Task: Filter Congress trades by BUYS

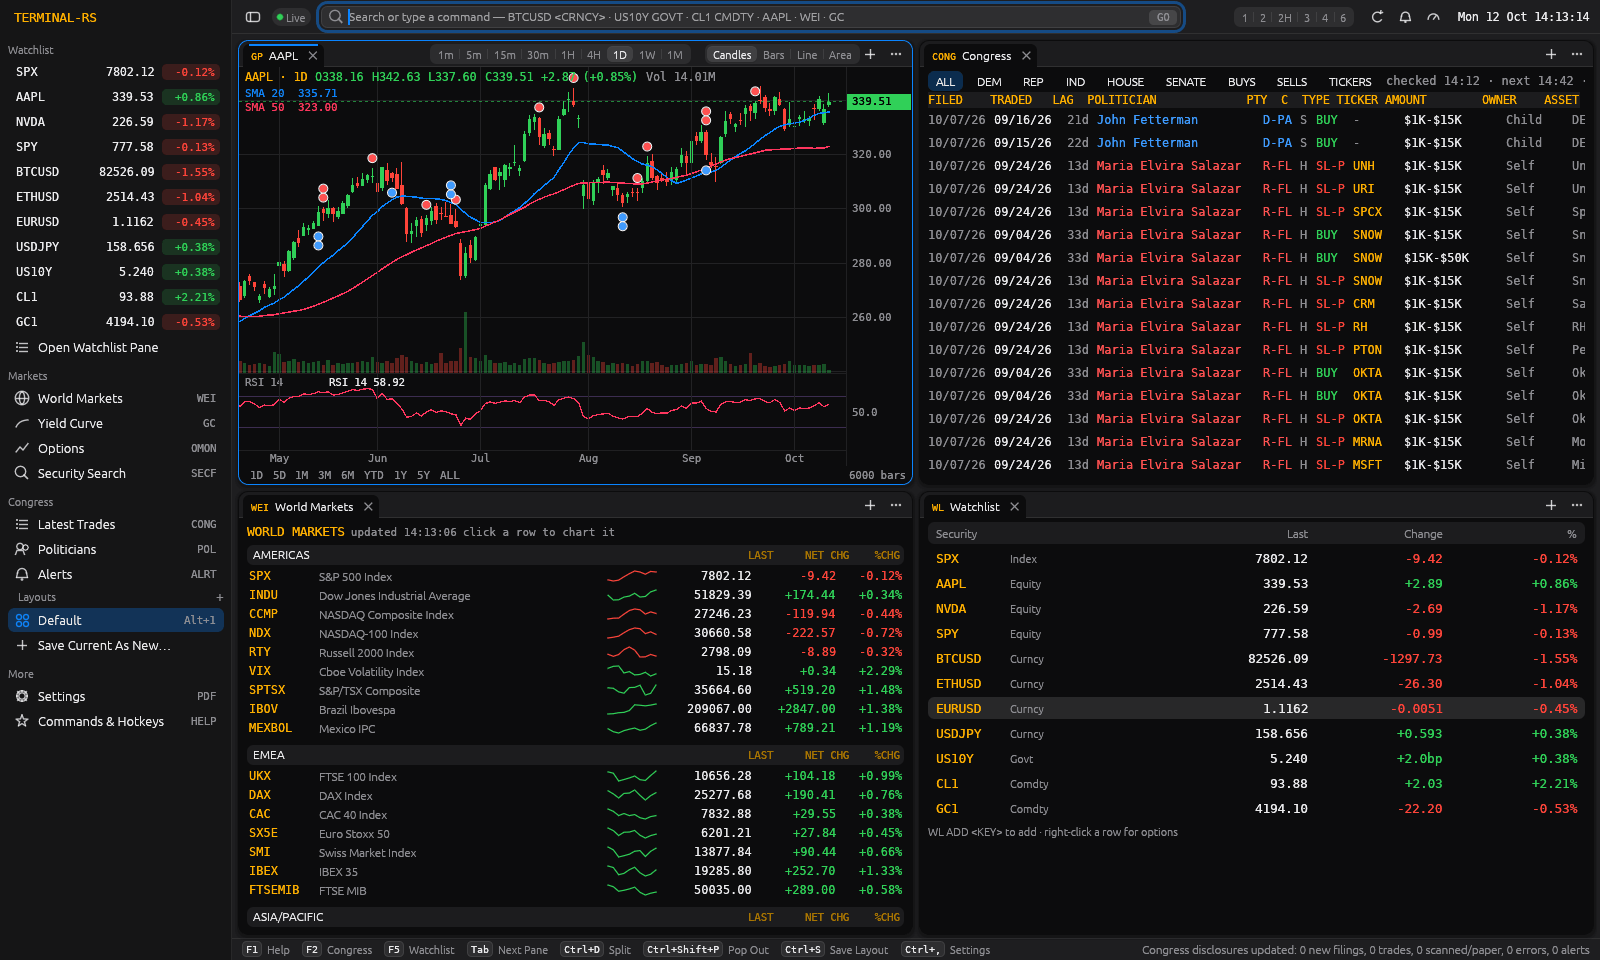Action: coord(1242,82)
